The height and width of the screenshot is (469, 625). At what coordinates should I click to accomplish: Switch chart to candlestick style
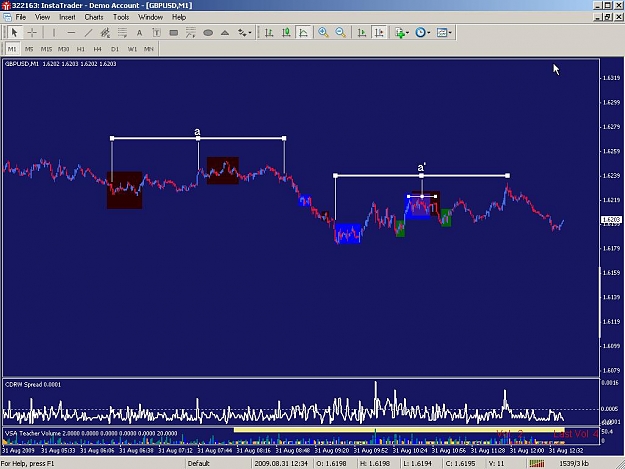point(286,33)
